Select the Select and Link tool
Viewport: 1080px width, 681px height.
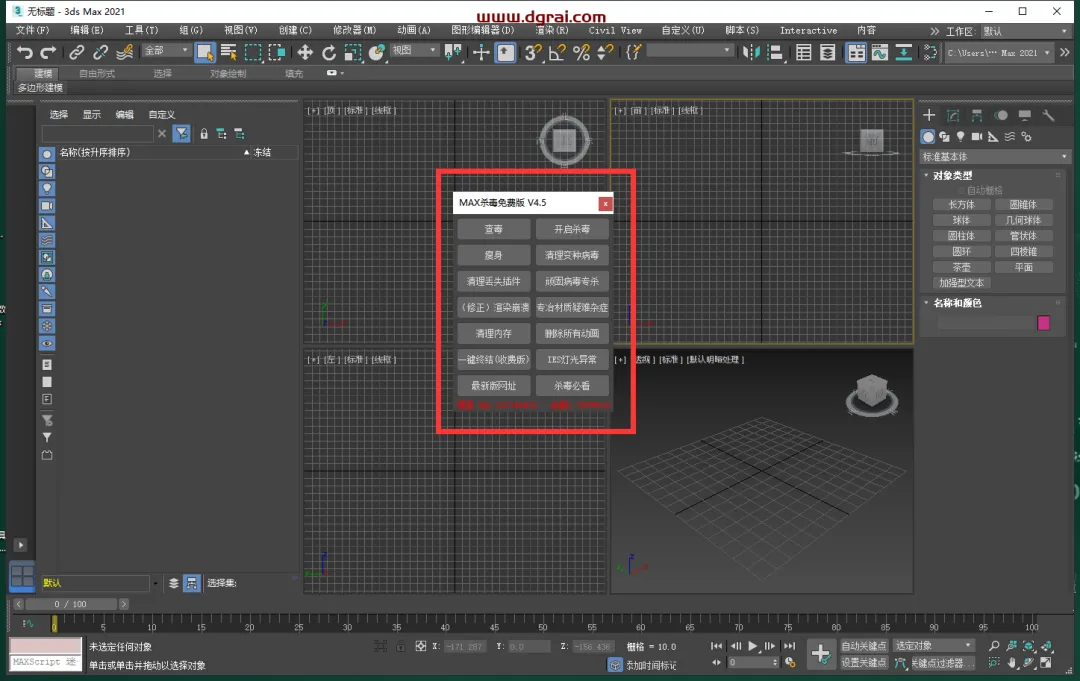[76, 52]
